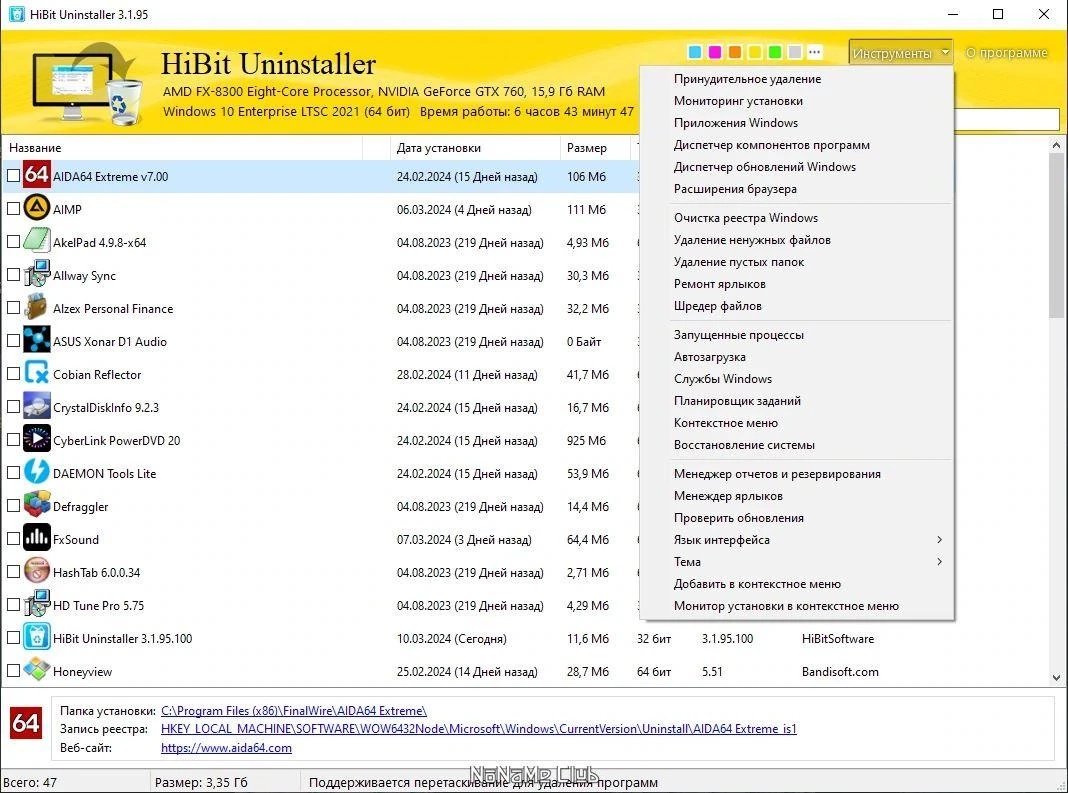This screenshot has width=1068, height=793.
Task: Choose Шредер файлов from the menu
Action: (x=797, y=306)
